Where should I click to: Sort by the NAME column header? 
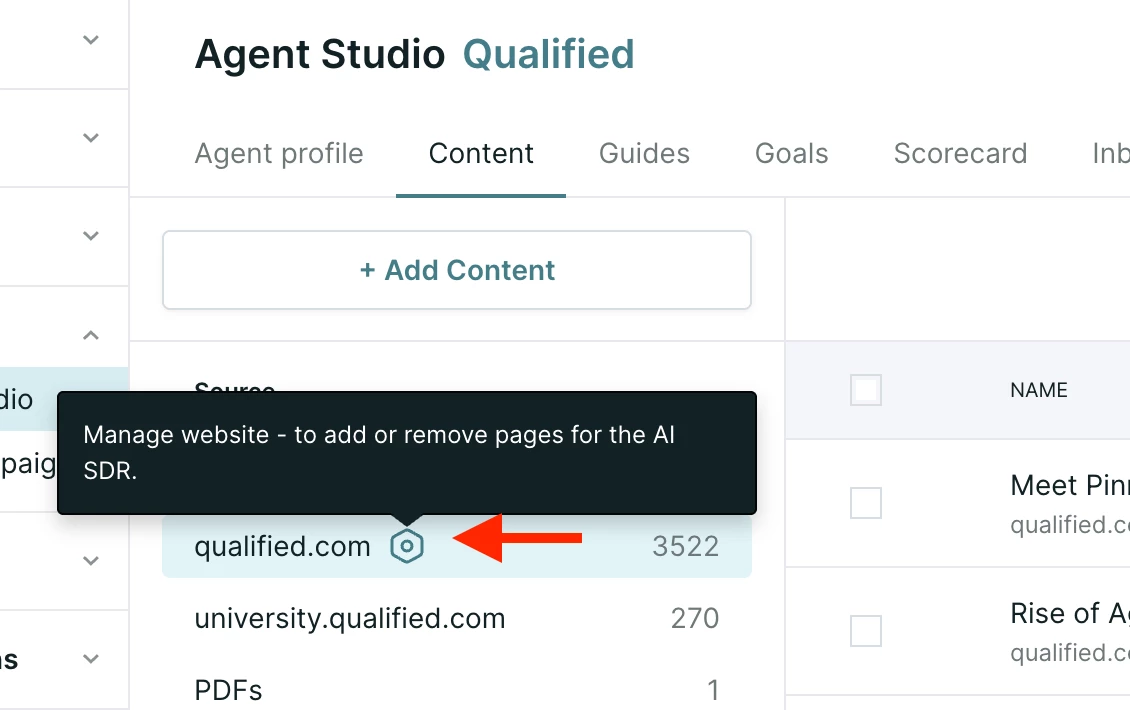1038,390
